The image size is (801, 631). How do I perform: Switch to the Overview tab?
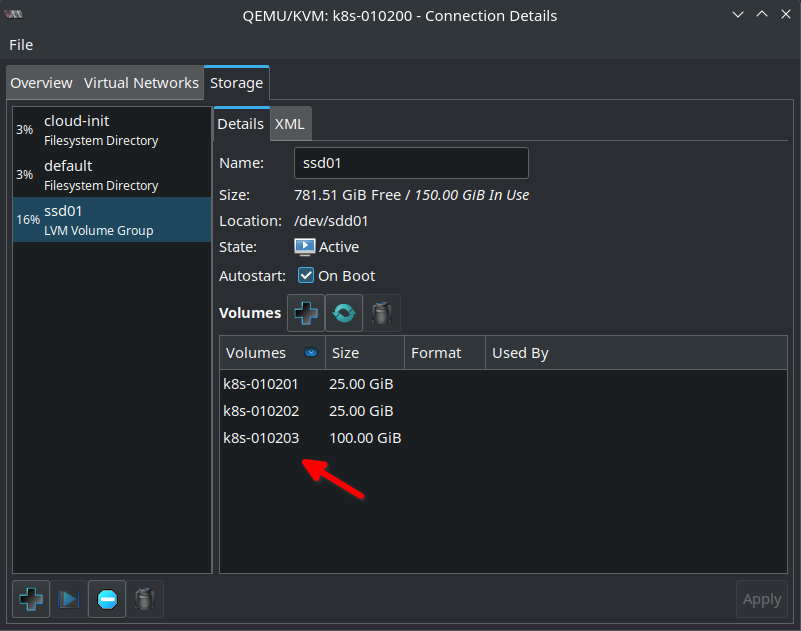point(41,83)
